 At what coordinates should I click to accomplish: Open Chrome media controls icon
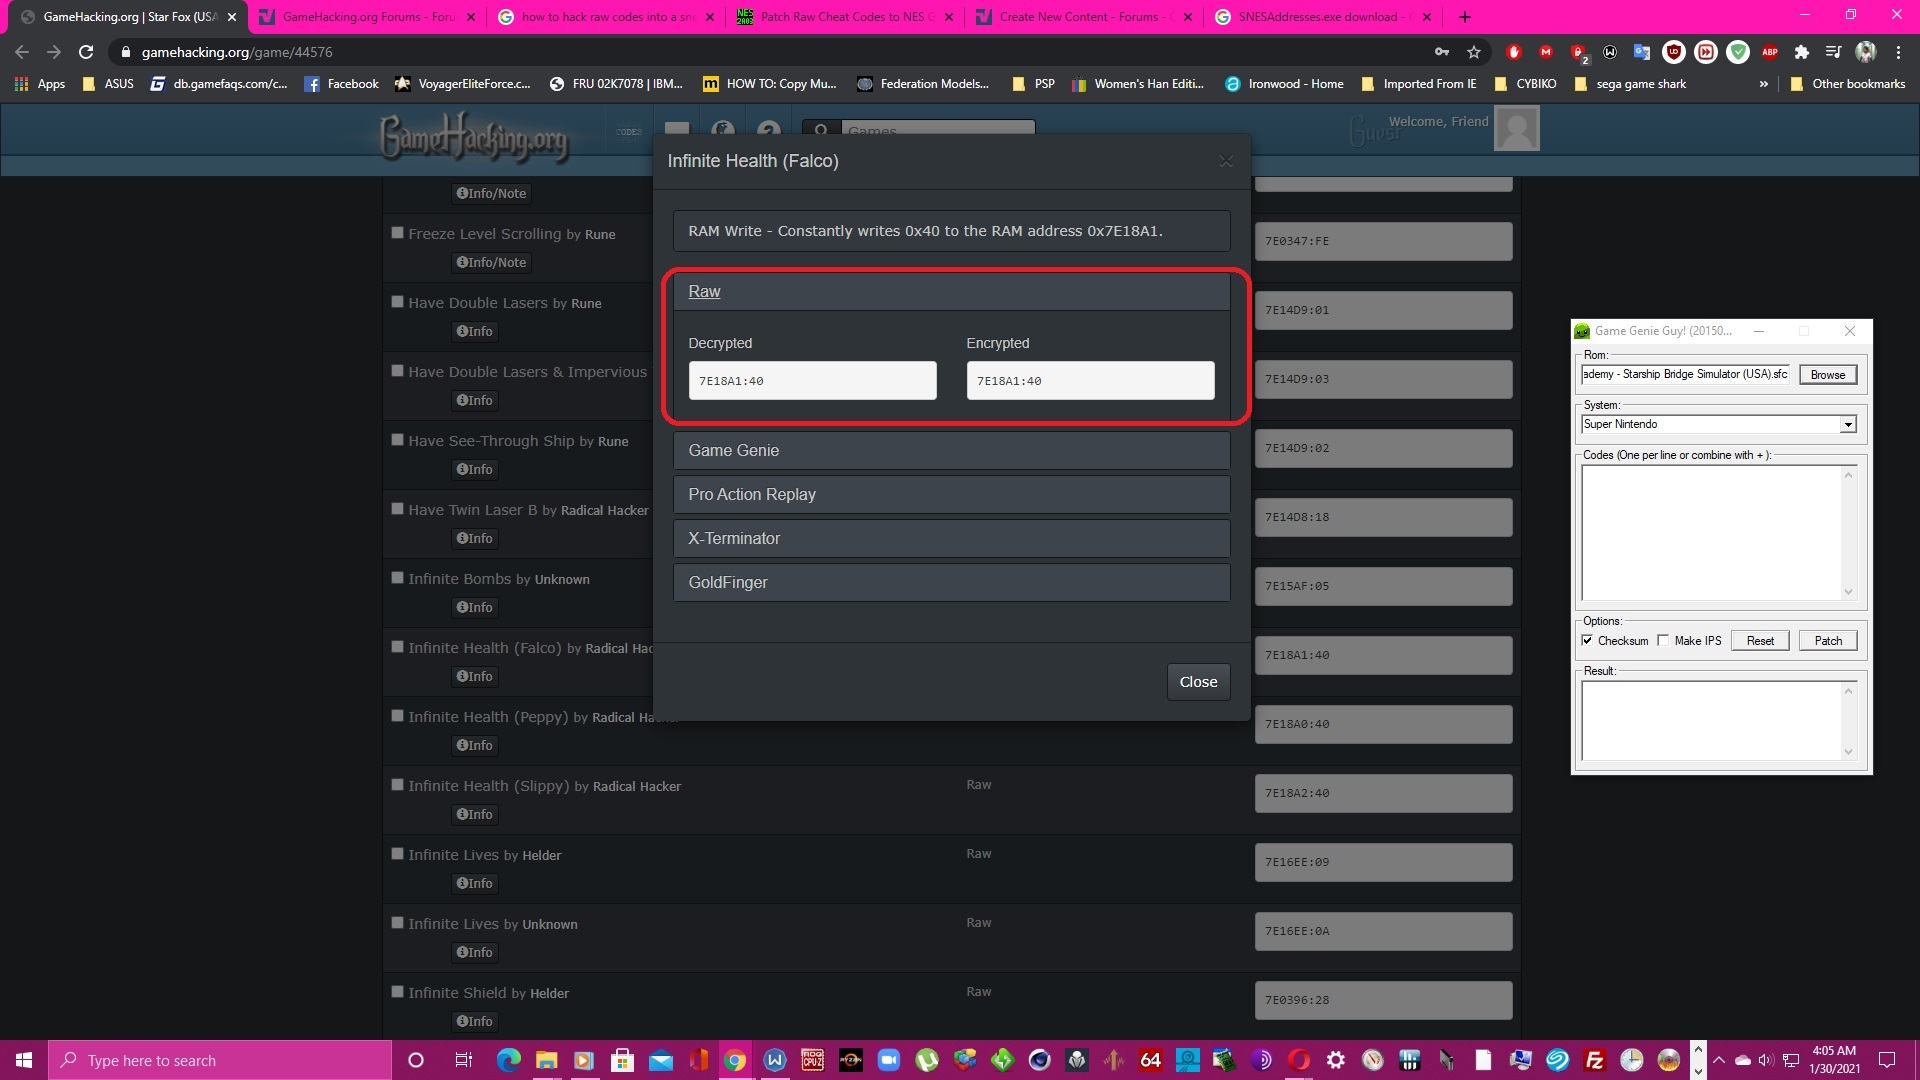[x=1833, y=52]
